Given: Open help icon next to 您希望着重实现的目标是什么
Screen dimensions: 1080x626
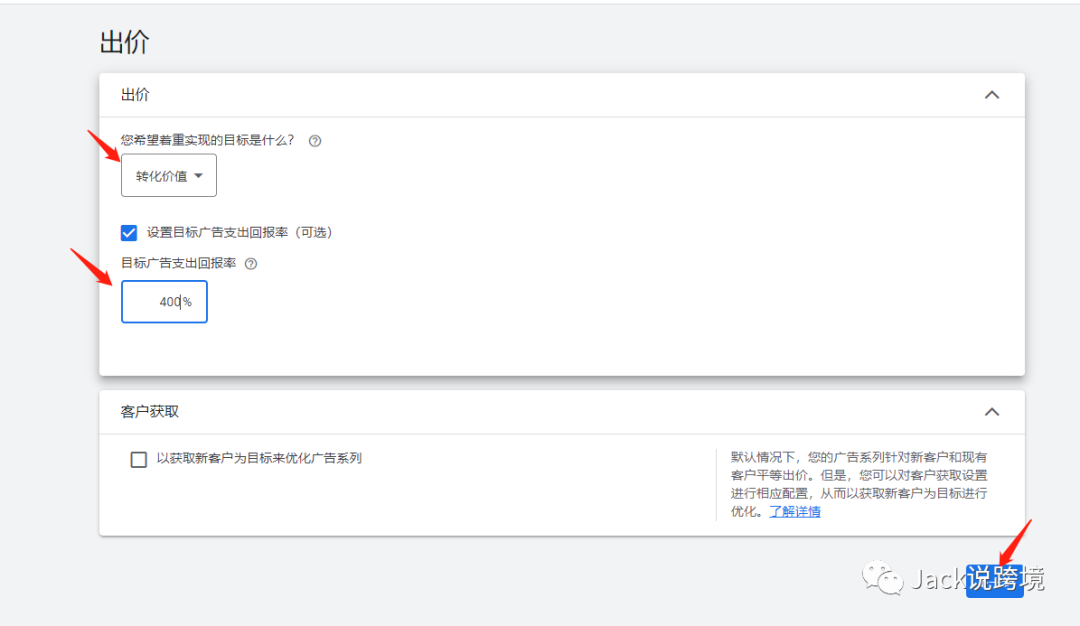Looking at the screenshot, I should click(315, 141).
